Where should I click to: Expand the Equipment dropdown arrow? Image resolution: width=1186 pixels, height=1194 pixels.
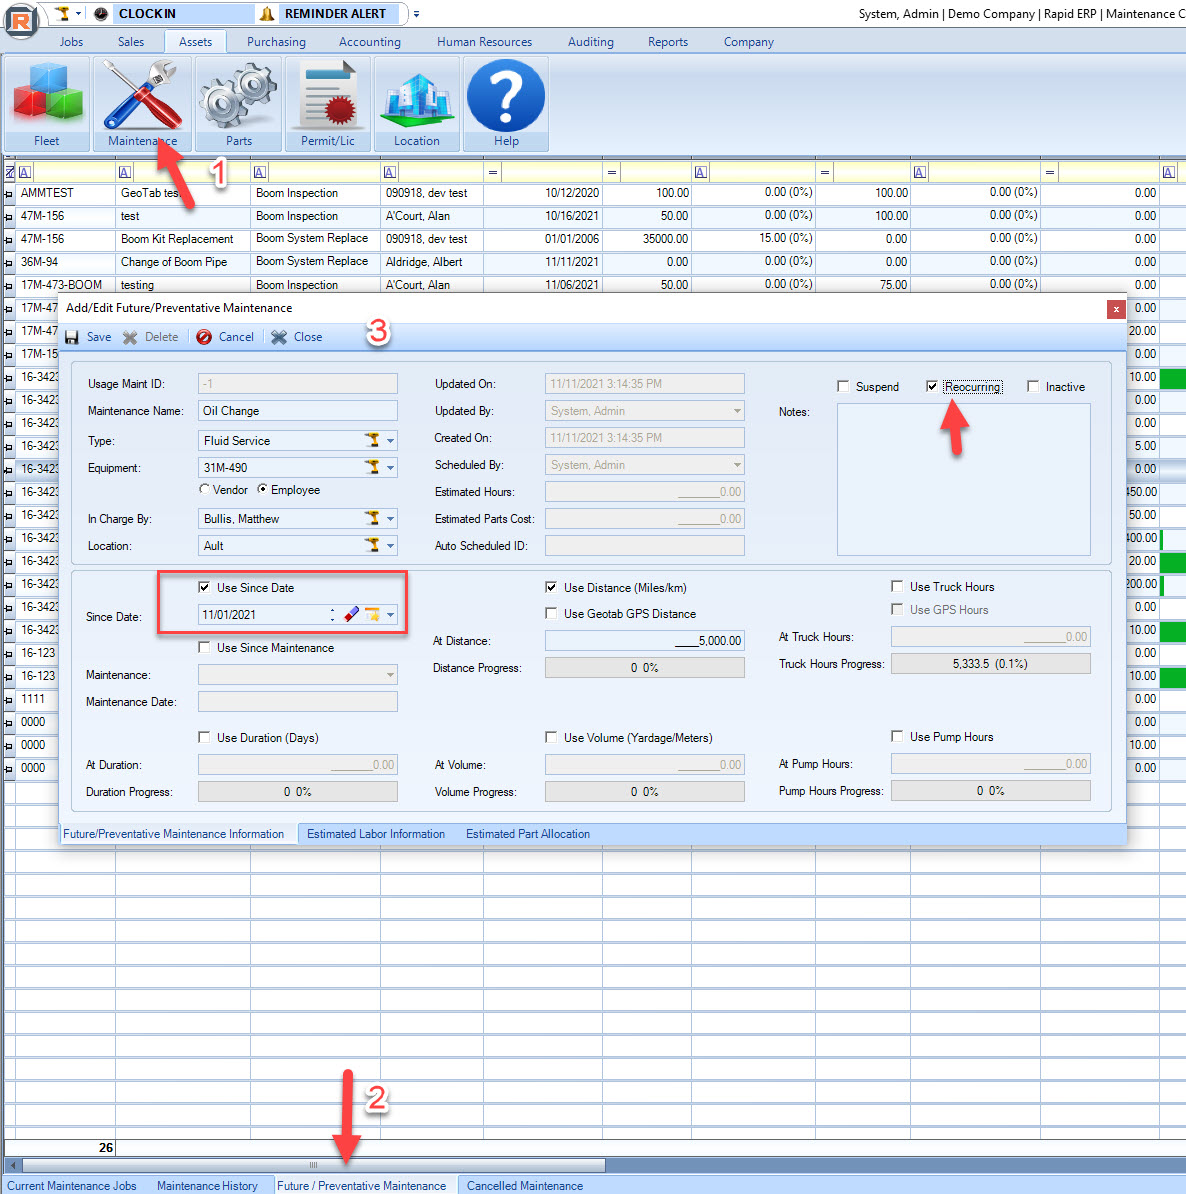click(x=390, y=468)
